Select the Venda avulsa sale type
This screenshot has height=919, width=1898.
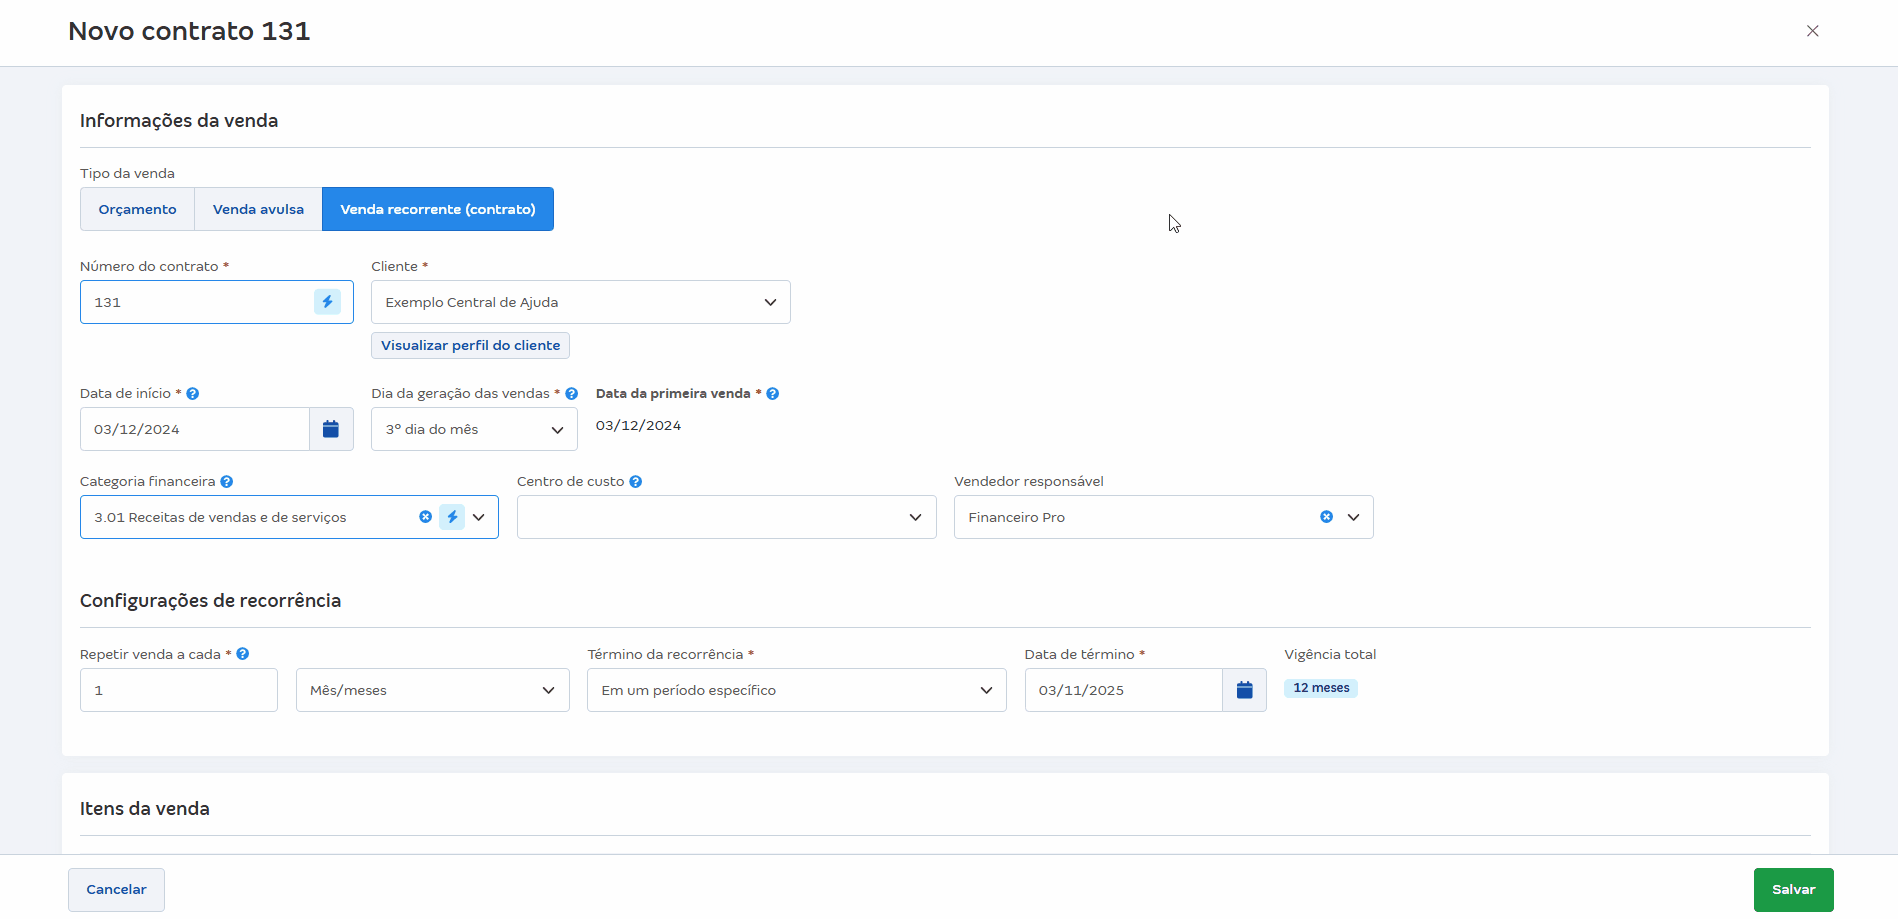[258, 209]
